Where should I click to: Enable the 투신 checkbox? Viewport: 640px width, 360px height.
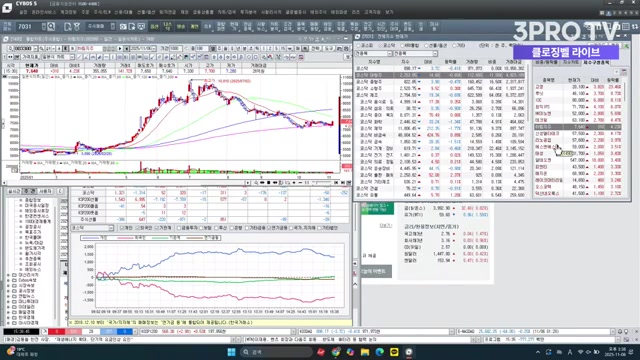(217, 228)
